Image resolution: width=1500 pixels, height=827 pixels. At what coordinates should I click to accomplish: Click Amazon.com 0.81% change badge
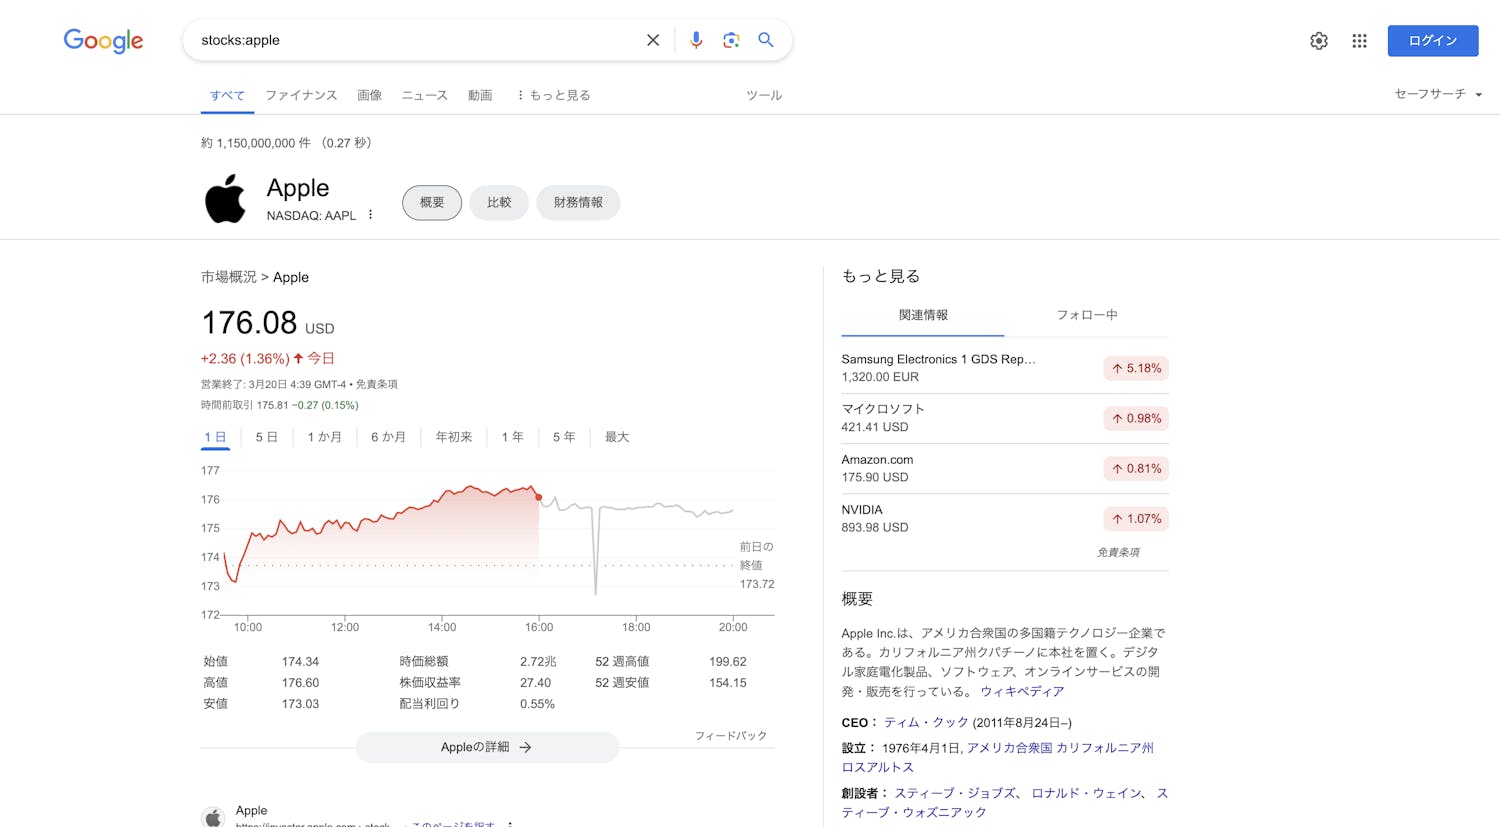1136,468
